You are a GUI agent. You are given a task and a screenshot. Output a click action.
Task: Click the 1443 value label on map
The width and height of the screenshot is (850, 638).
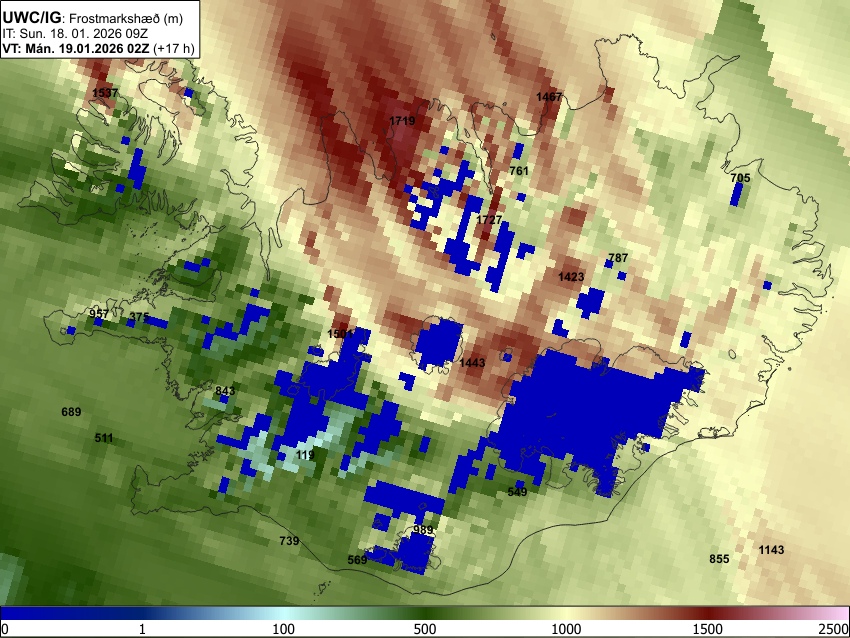point(472,363)
